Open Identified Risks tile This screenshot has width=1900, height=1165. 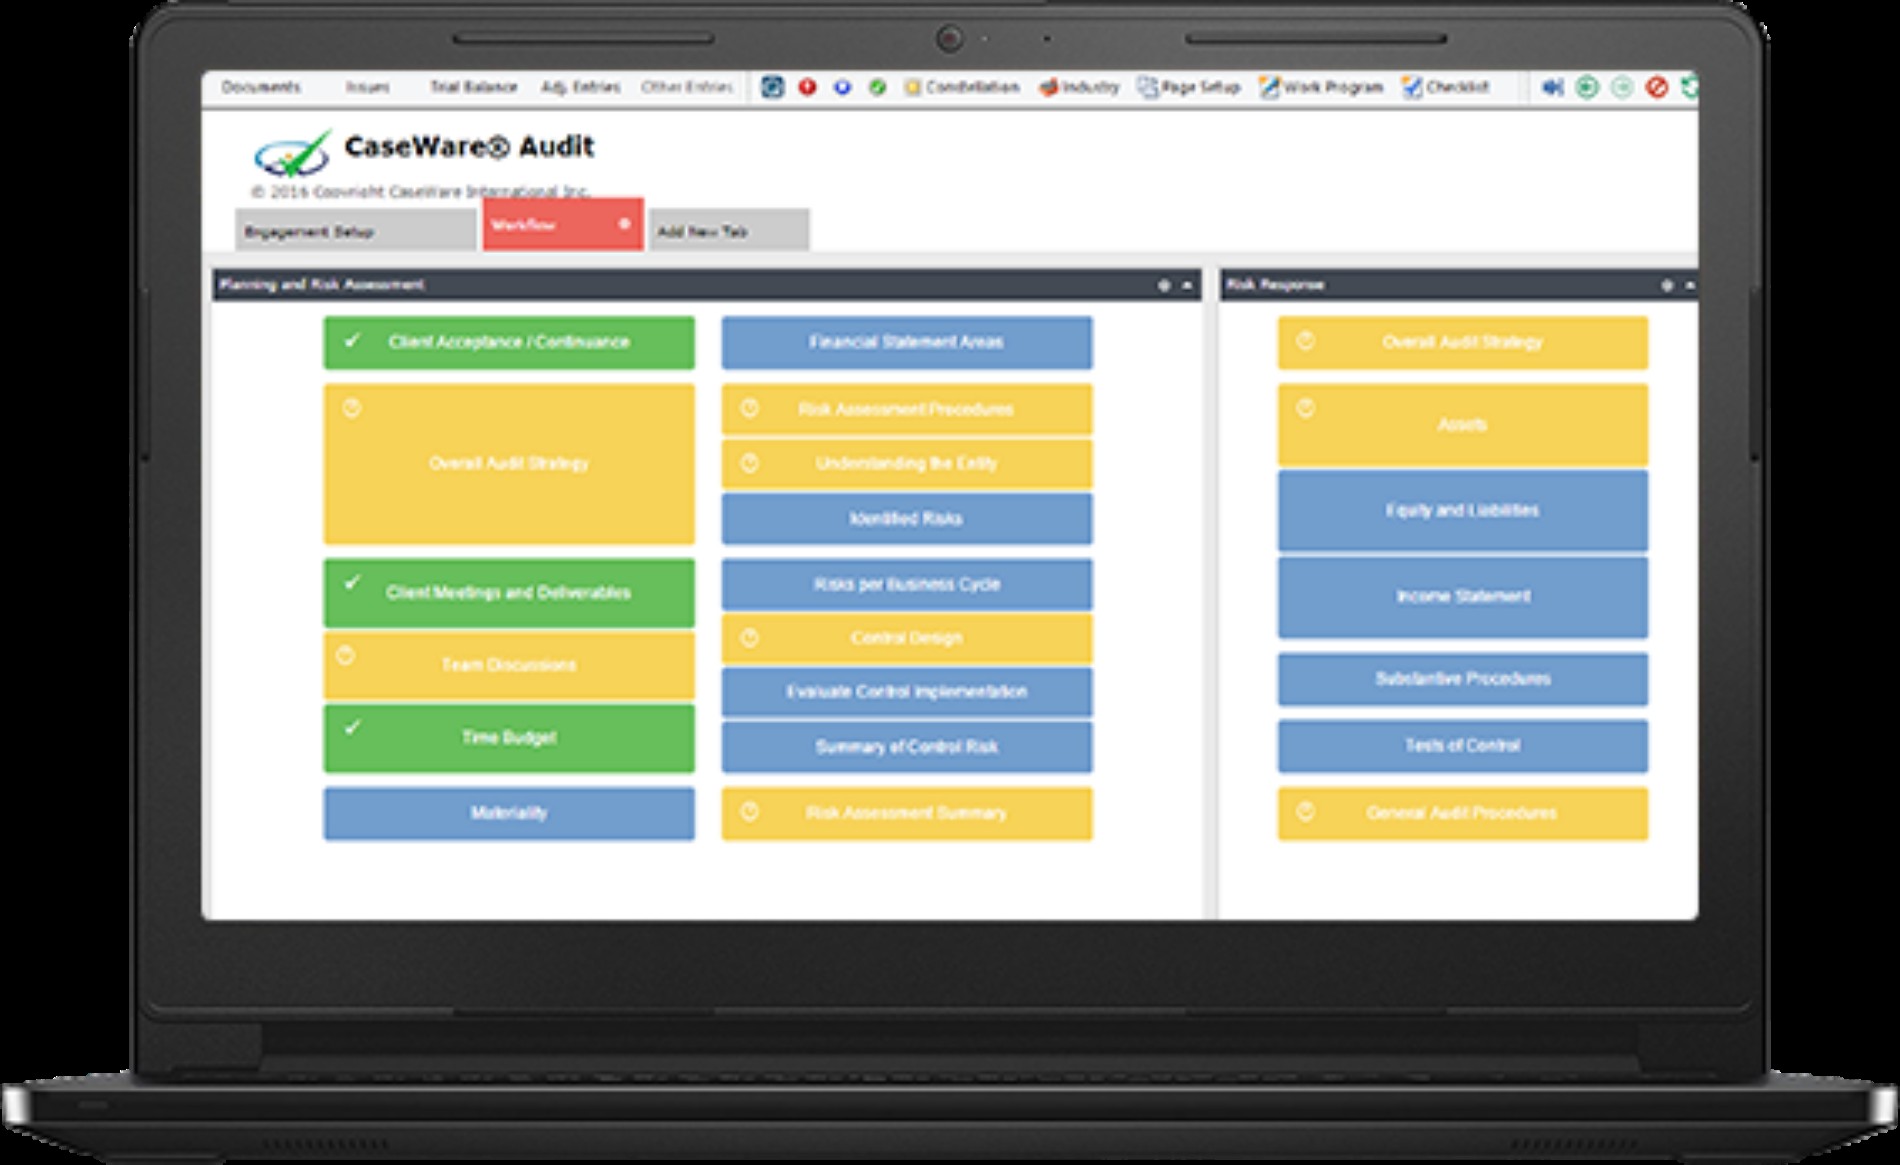[x=907, y=519]
